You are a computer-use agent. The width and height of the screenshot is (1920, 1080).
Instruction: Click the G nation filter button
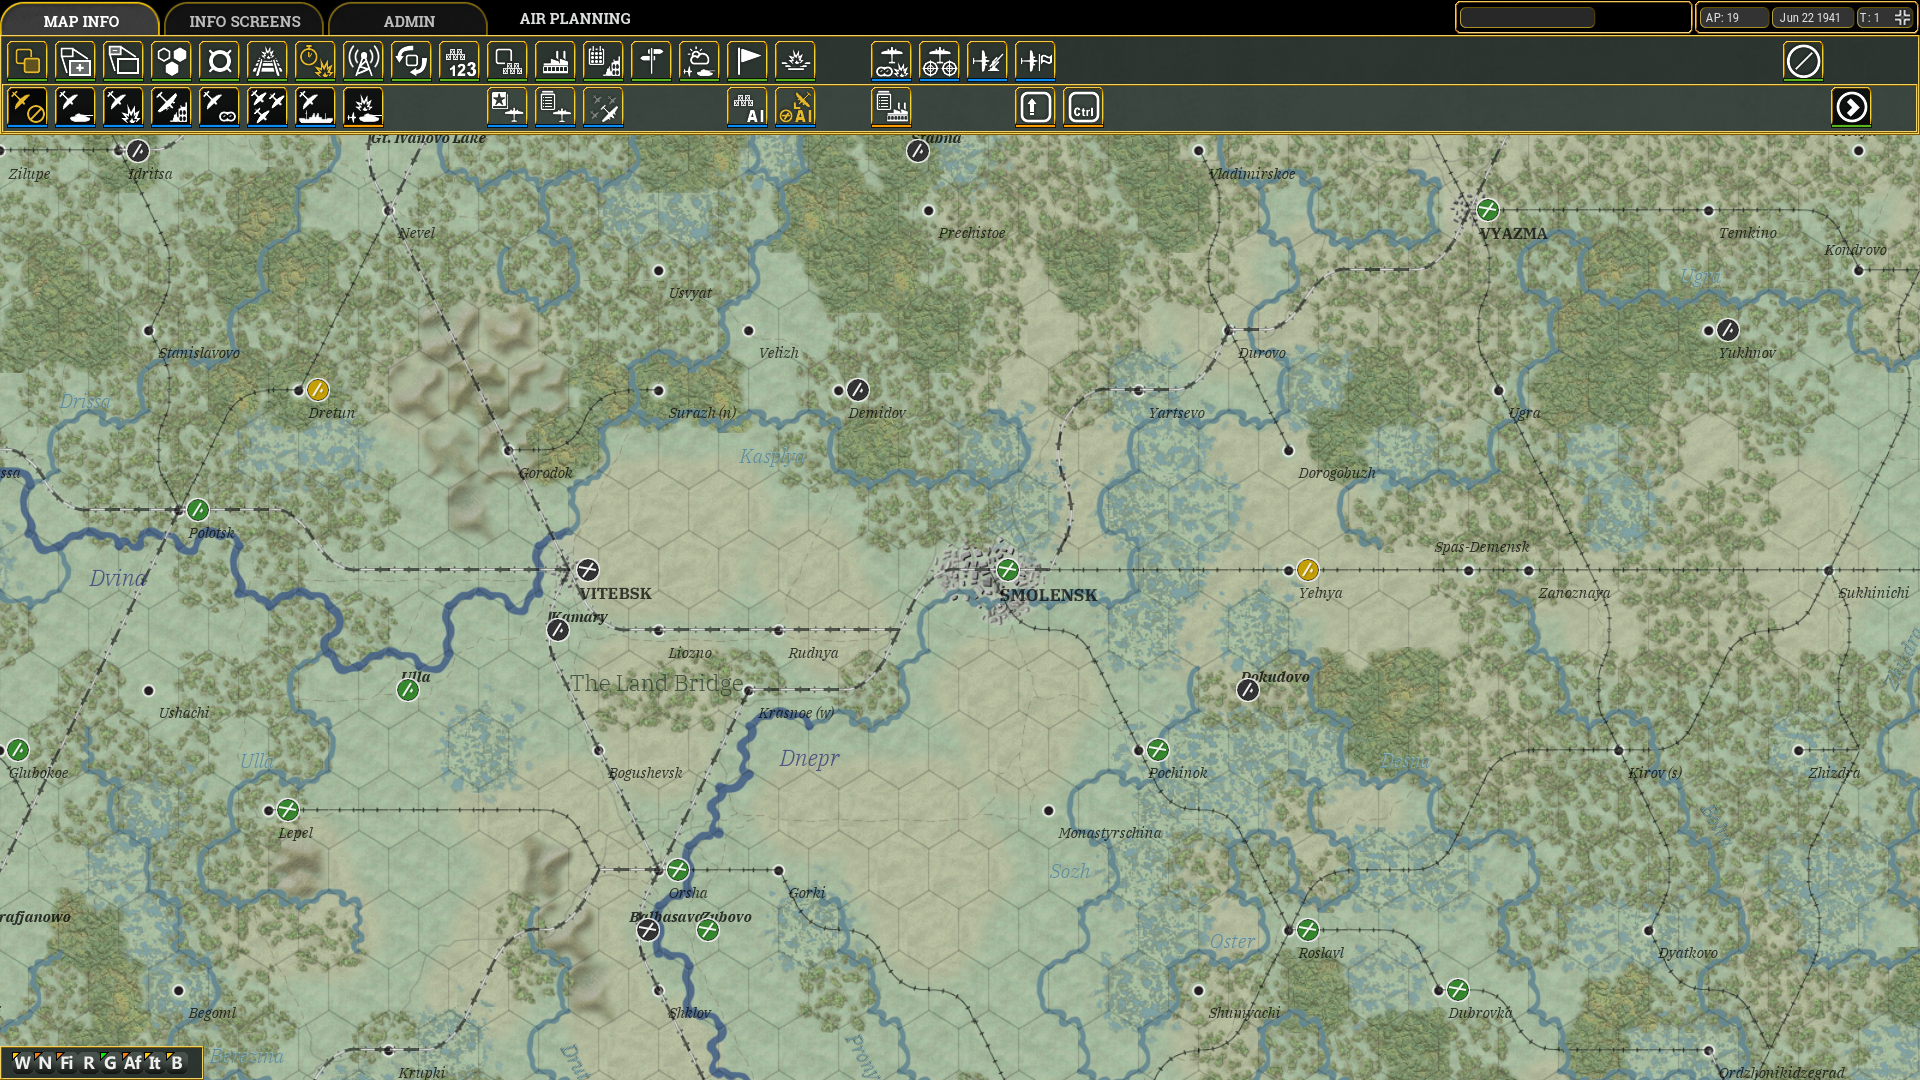pyautogui.click(x=110, y=1062)
